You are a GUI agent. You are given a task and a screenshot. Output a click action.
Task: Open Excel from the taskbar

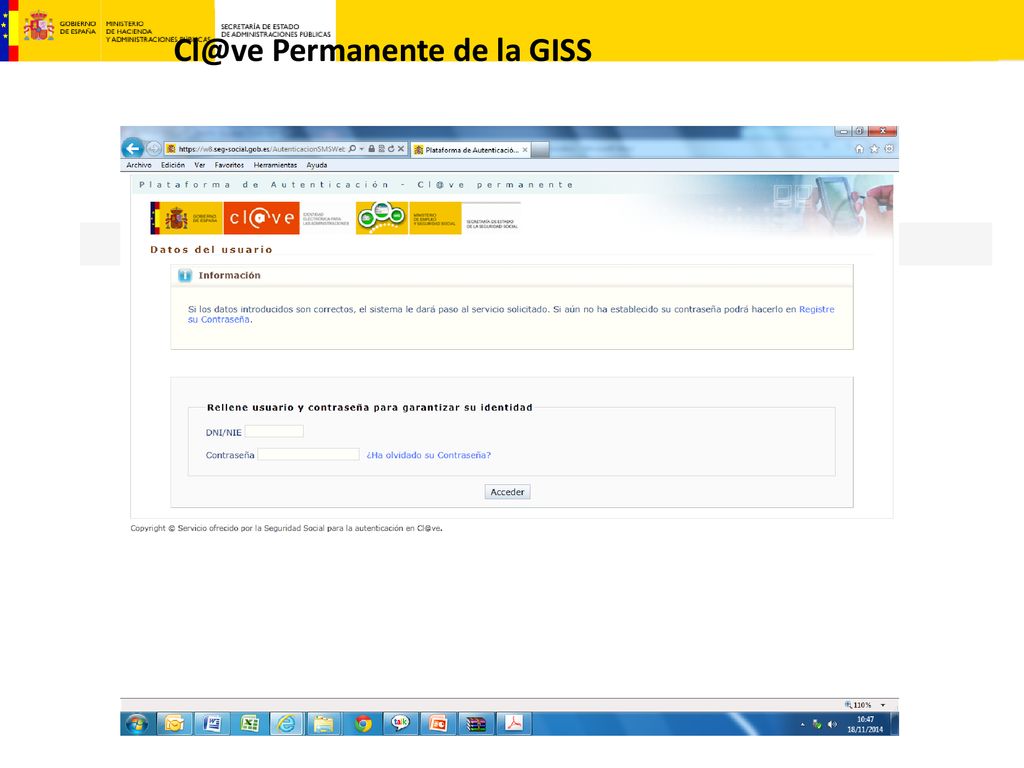point(250,724)
